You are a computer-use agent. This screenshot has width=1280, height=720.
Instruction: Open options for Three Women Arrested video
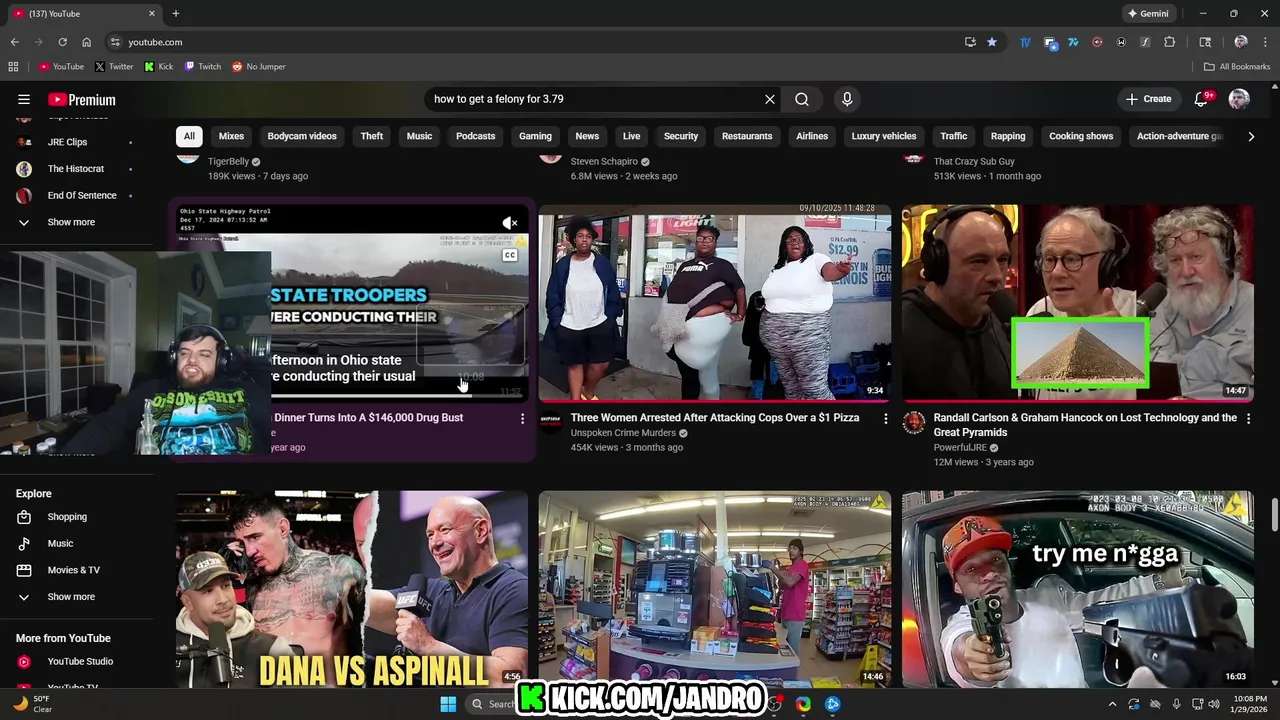(885, 419)
